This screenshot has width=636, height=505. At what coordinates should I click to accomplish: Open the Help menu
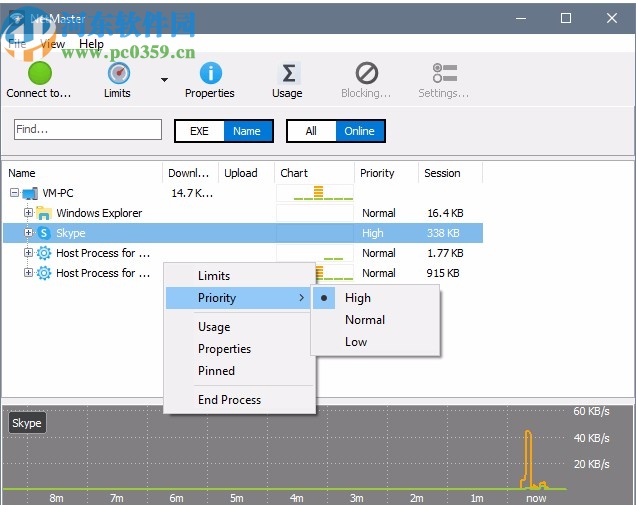click(x=91, y=44)
